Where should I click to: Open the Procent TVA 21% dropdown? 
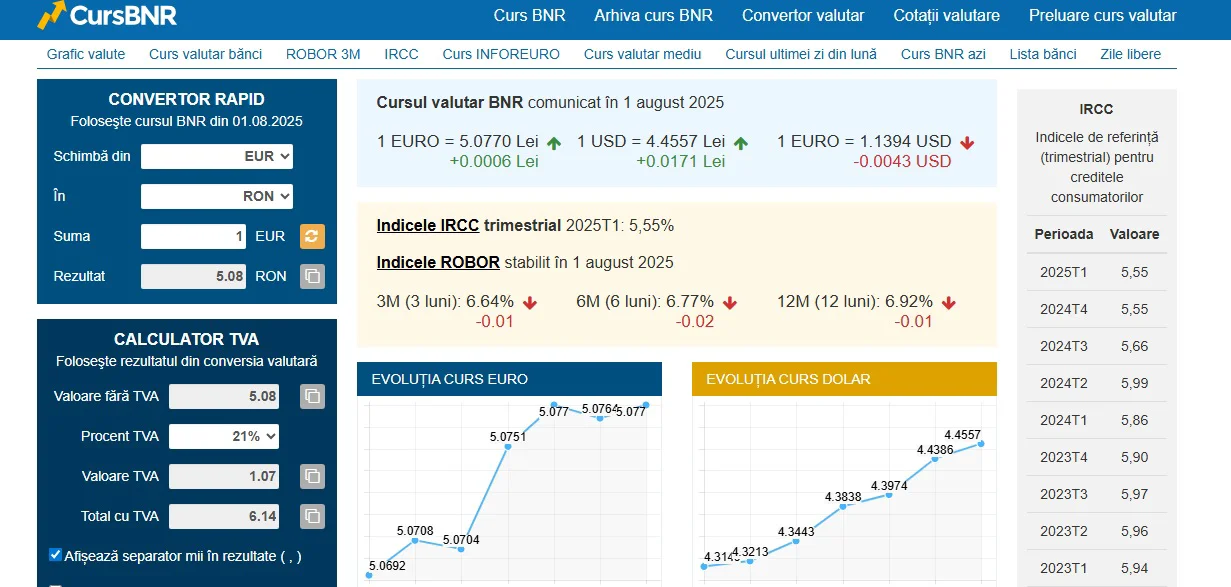(x=224, y=436)
